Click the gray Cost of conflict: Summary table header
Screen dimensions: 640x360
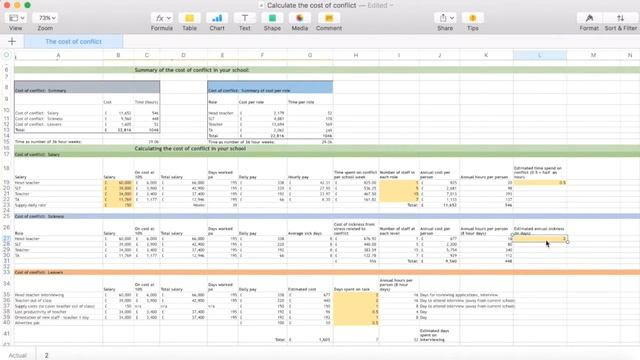pos(87,87)
